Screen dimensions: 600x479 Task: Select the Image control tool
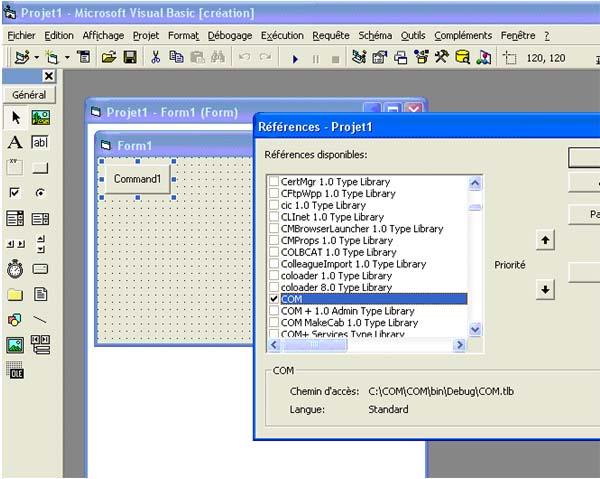coord(15,345)
